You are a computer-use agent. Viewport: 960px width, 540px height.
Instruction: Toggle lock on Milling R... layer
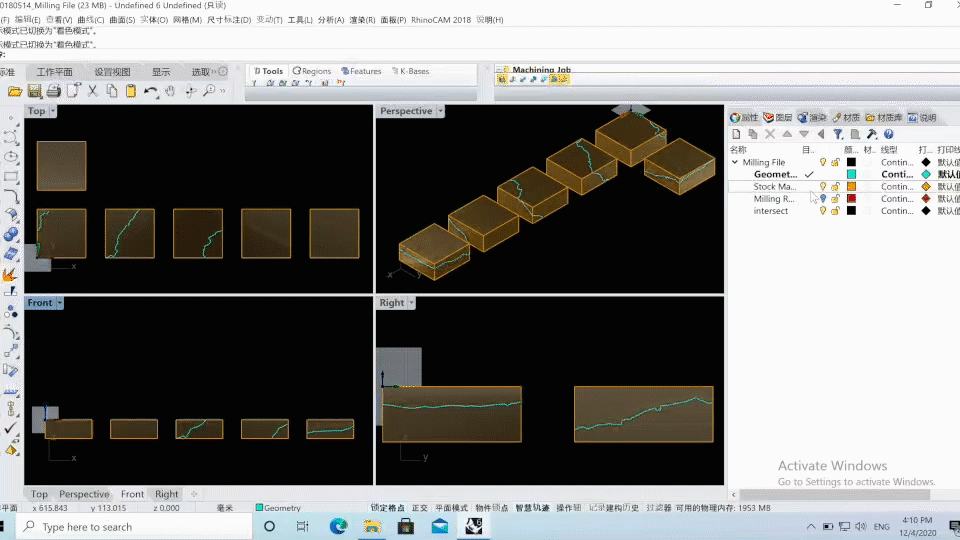click(x=835, y=198)
